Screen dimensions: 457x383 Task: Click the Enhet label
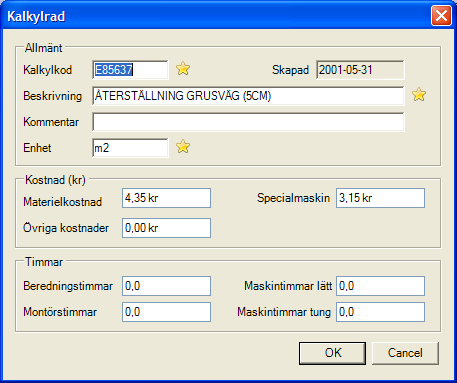(x=37, y=148)
